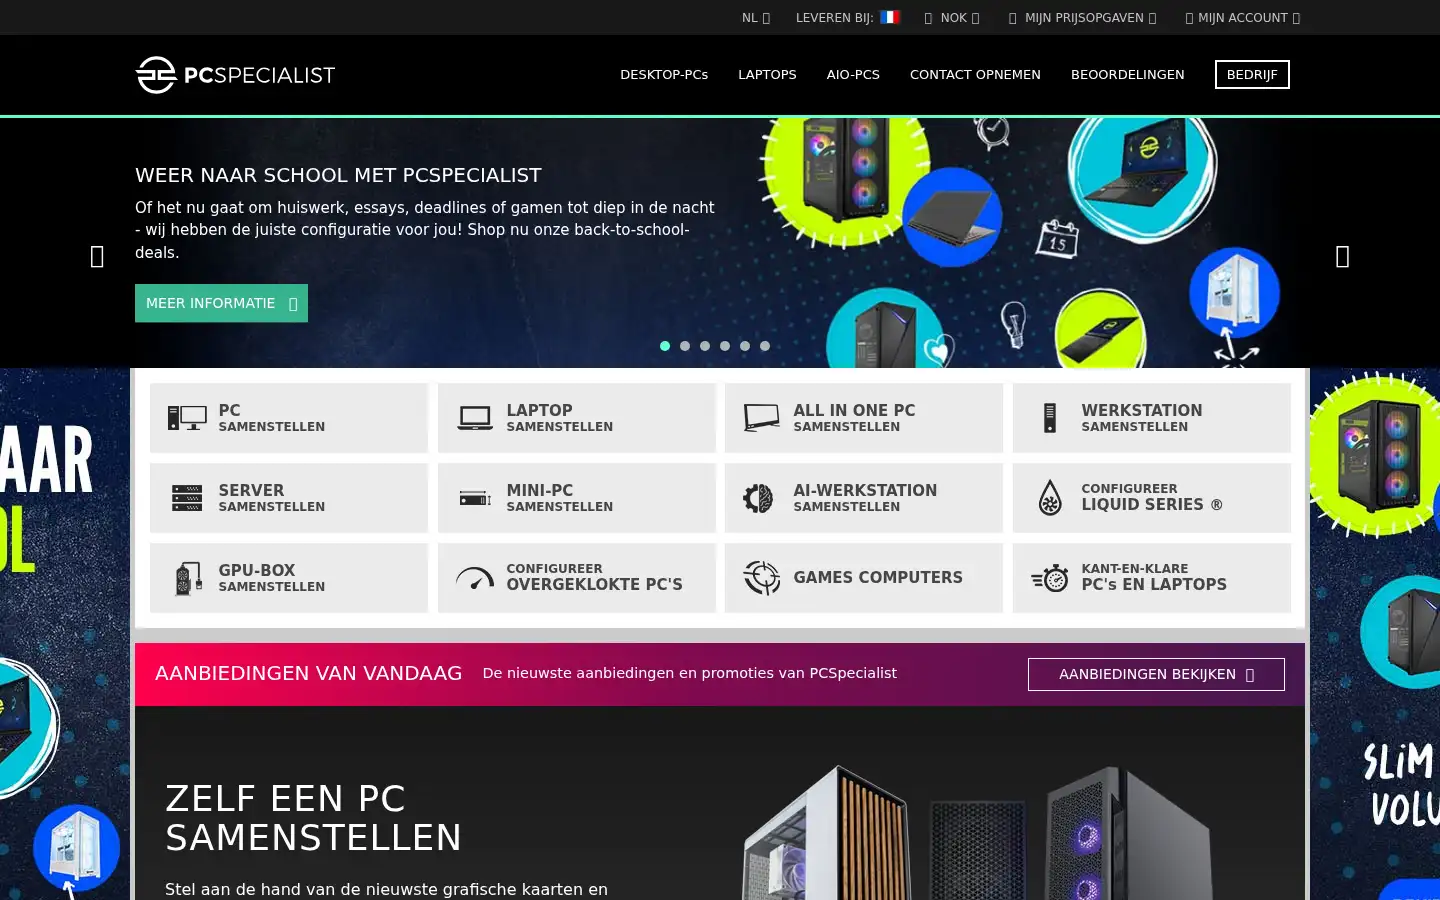Expand Mijn Account dropdown
Viewport: 1440px width, 900px height.
tap(1243, 18)
